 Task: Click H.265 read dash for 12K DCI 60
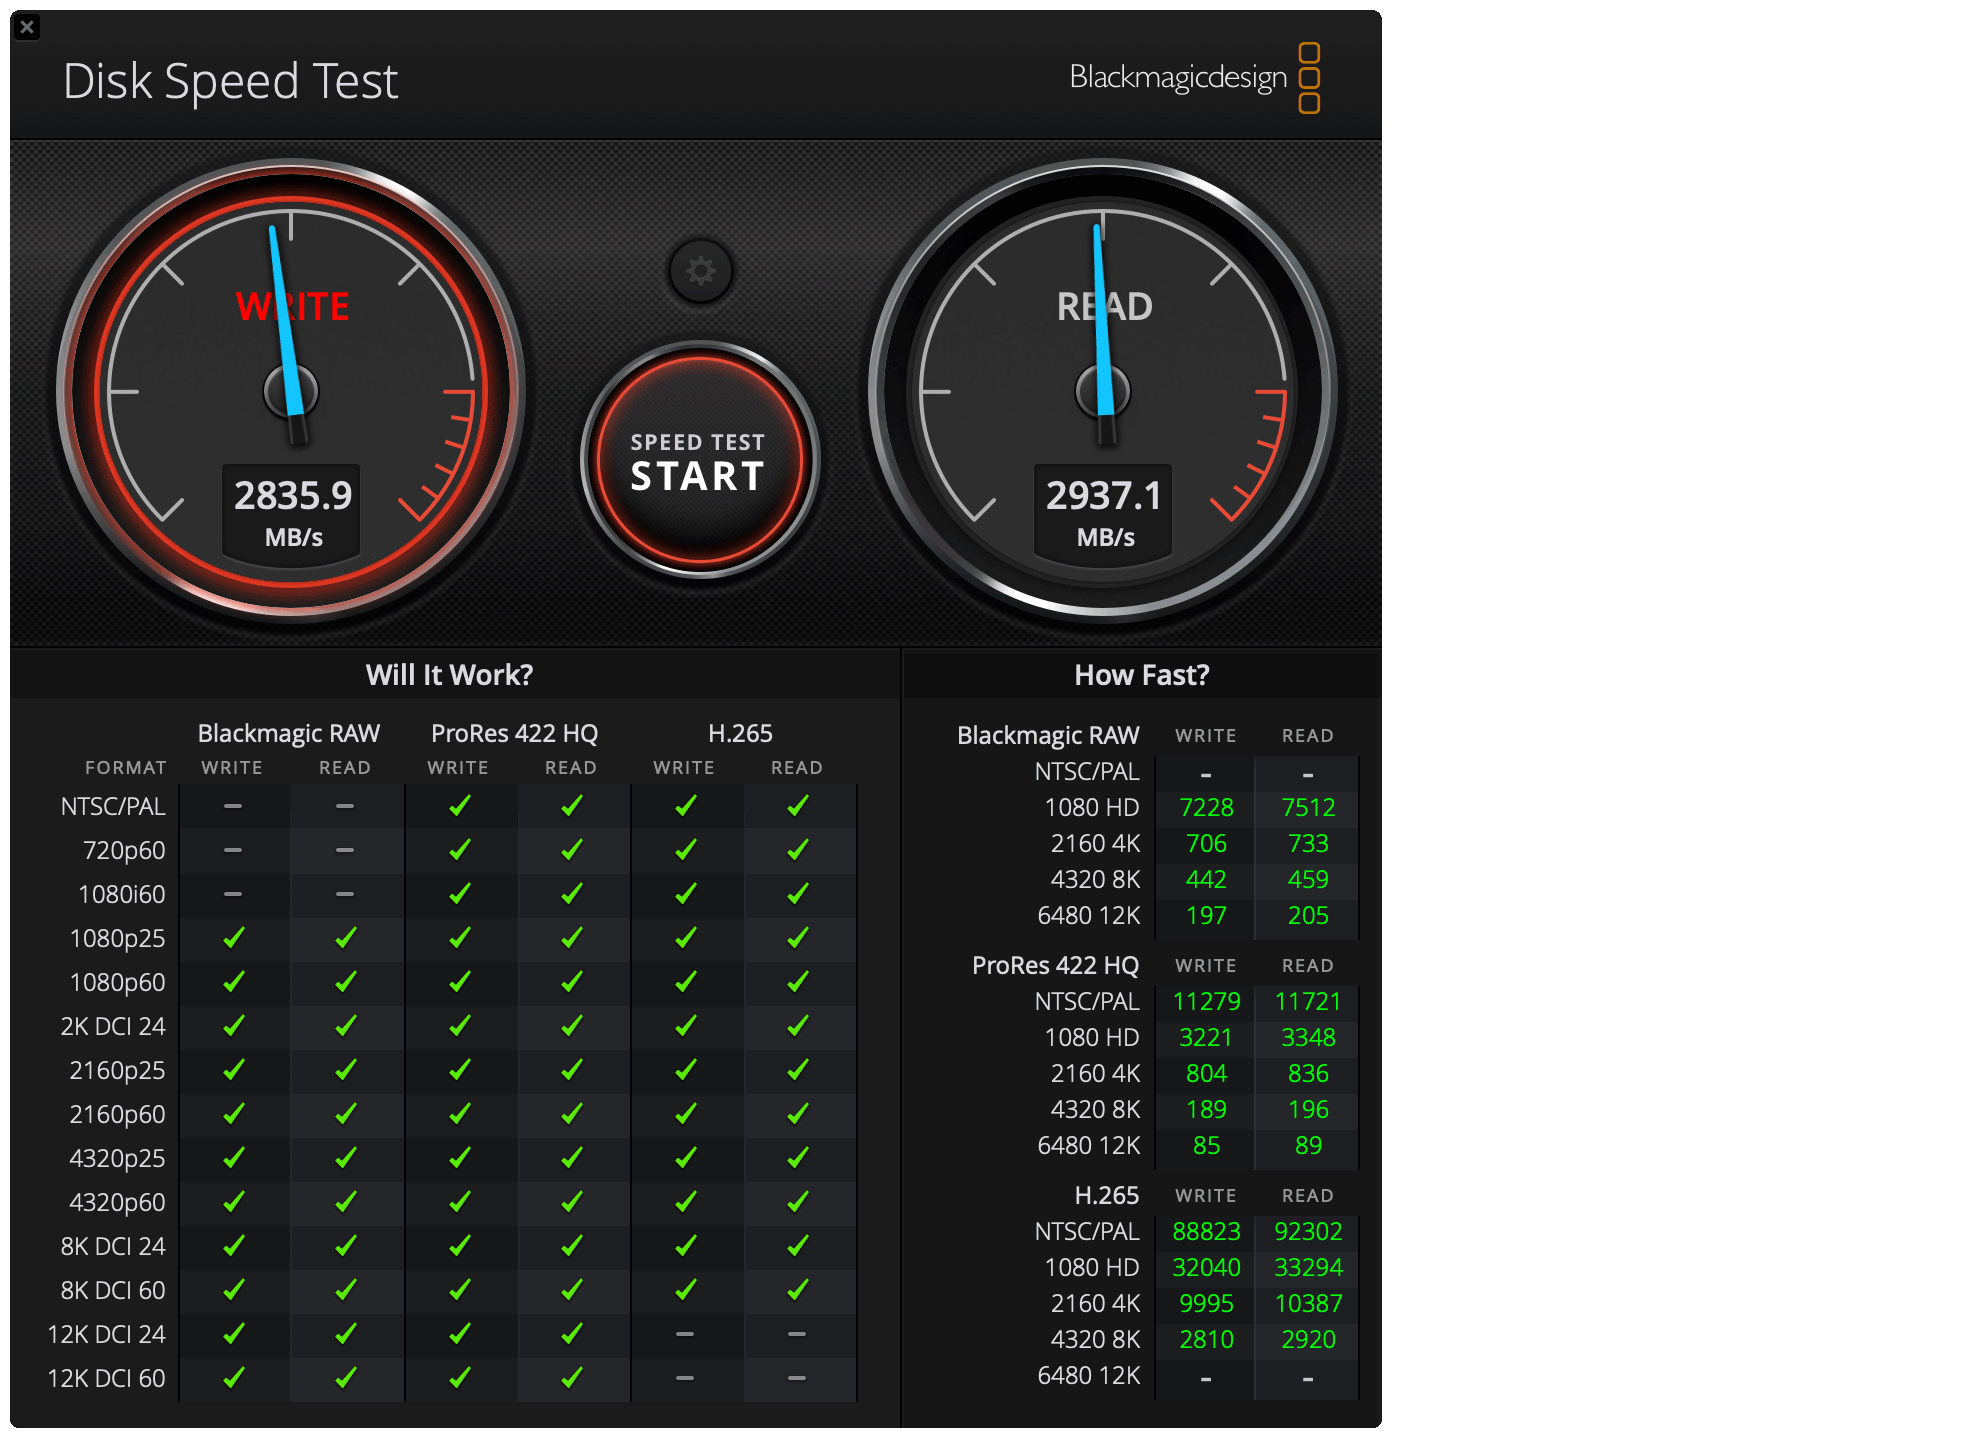[797, 1378]
